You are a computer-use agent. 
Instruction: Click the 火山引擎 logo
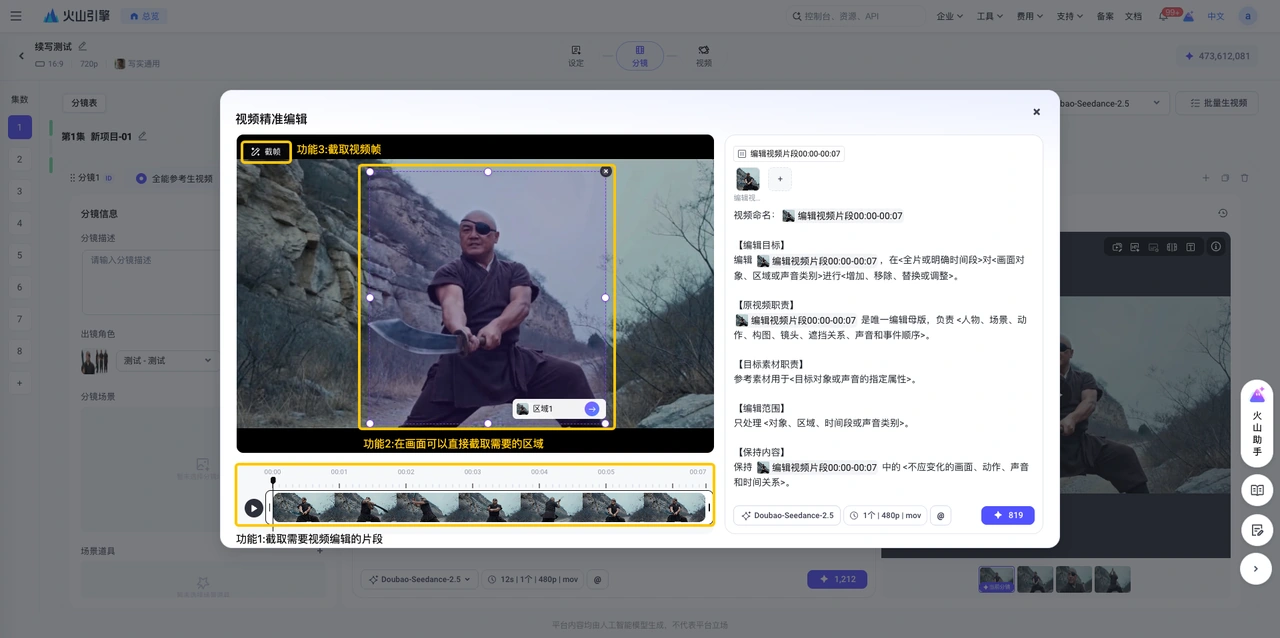pyautogui.click(x=76, y=16)
